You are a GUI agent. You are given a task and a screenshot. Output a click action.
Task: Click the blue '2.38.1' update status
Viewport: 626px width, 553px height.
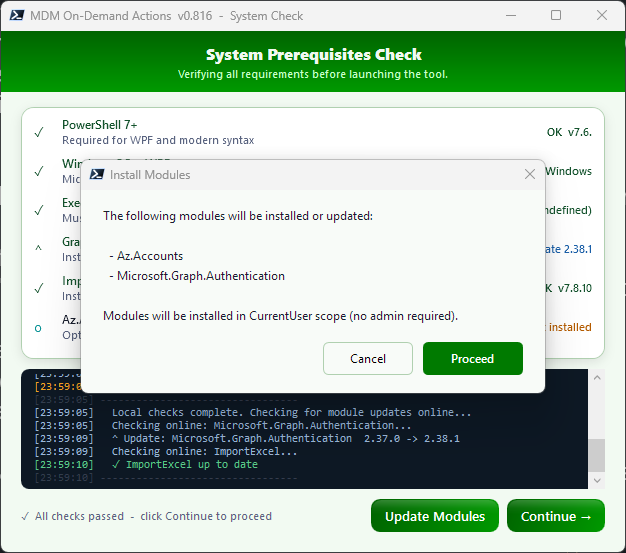coord(578,249)
